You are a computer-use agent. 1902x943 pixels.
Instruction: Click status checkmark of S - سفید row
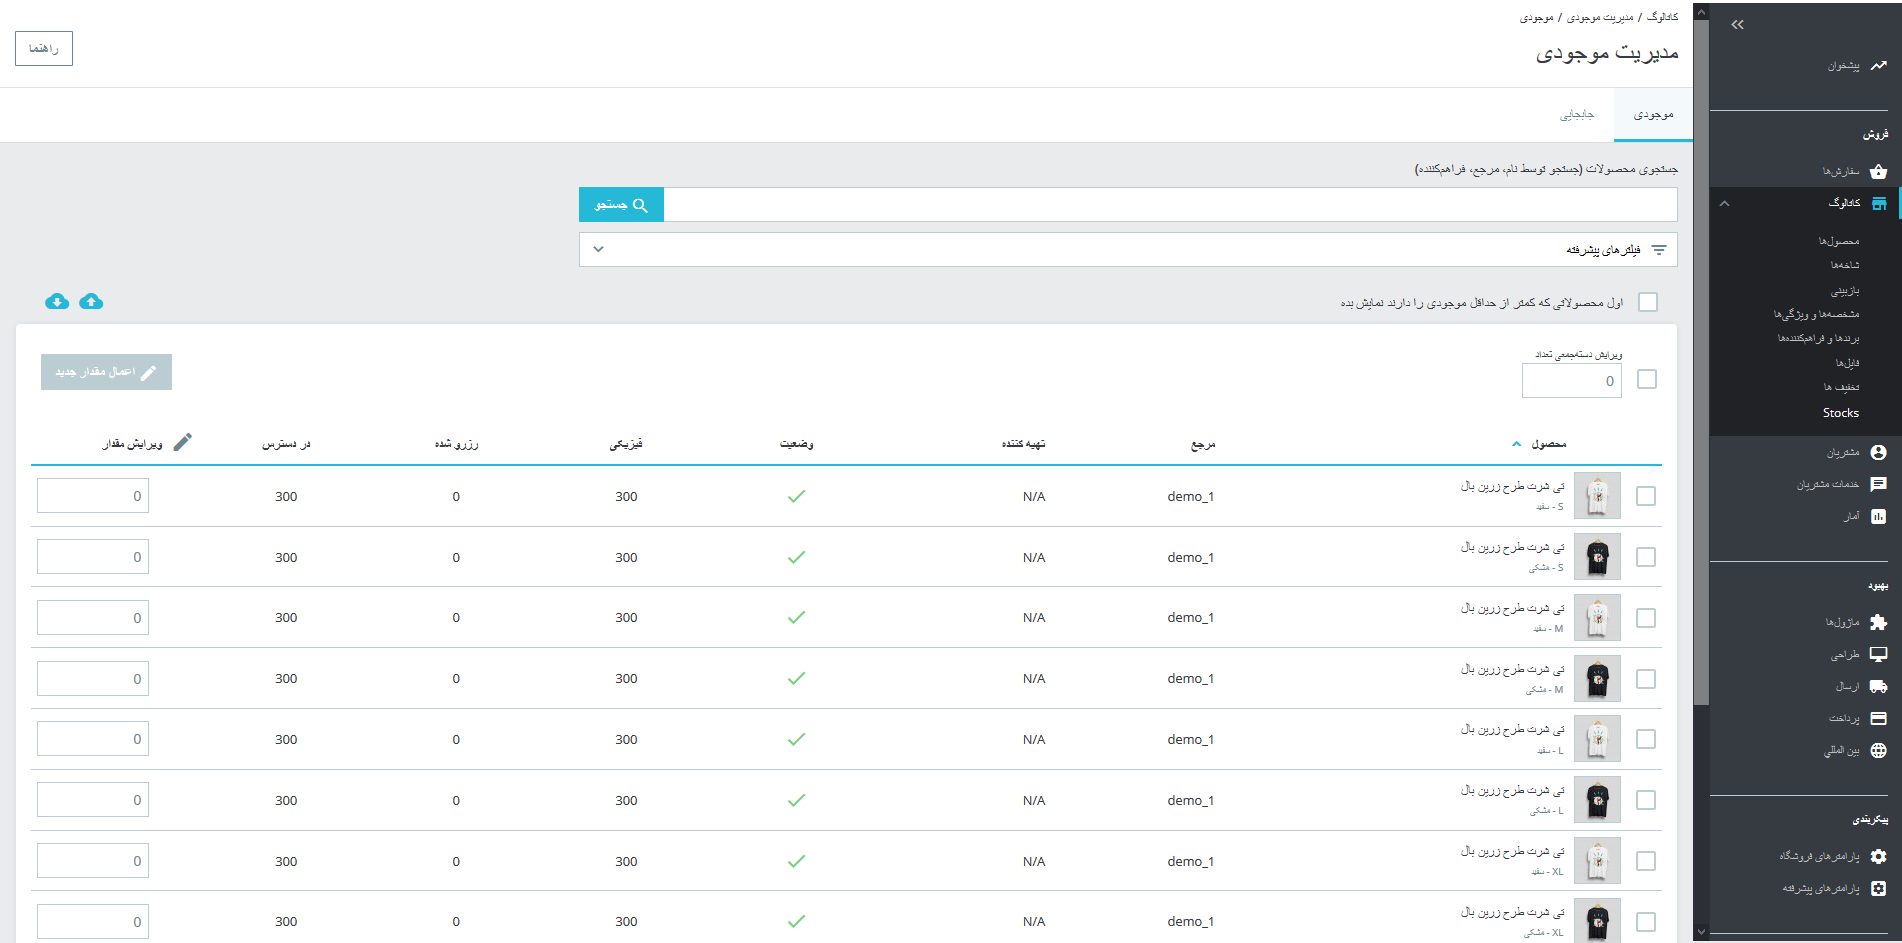click(796, 496)
